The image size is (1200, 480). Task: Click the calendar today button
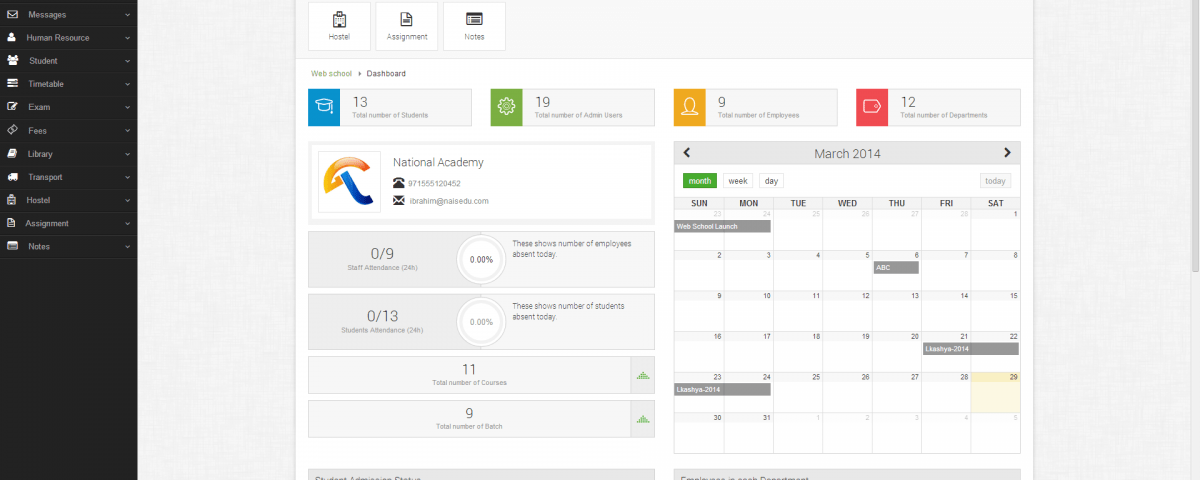995,181
